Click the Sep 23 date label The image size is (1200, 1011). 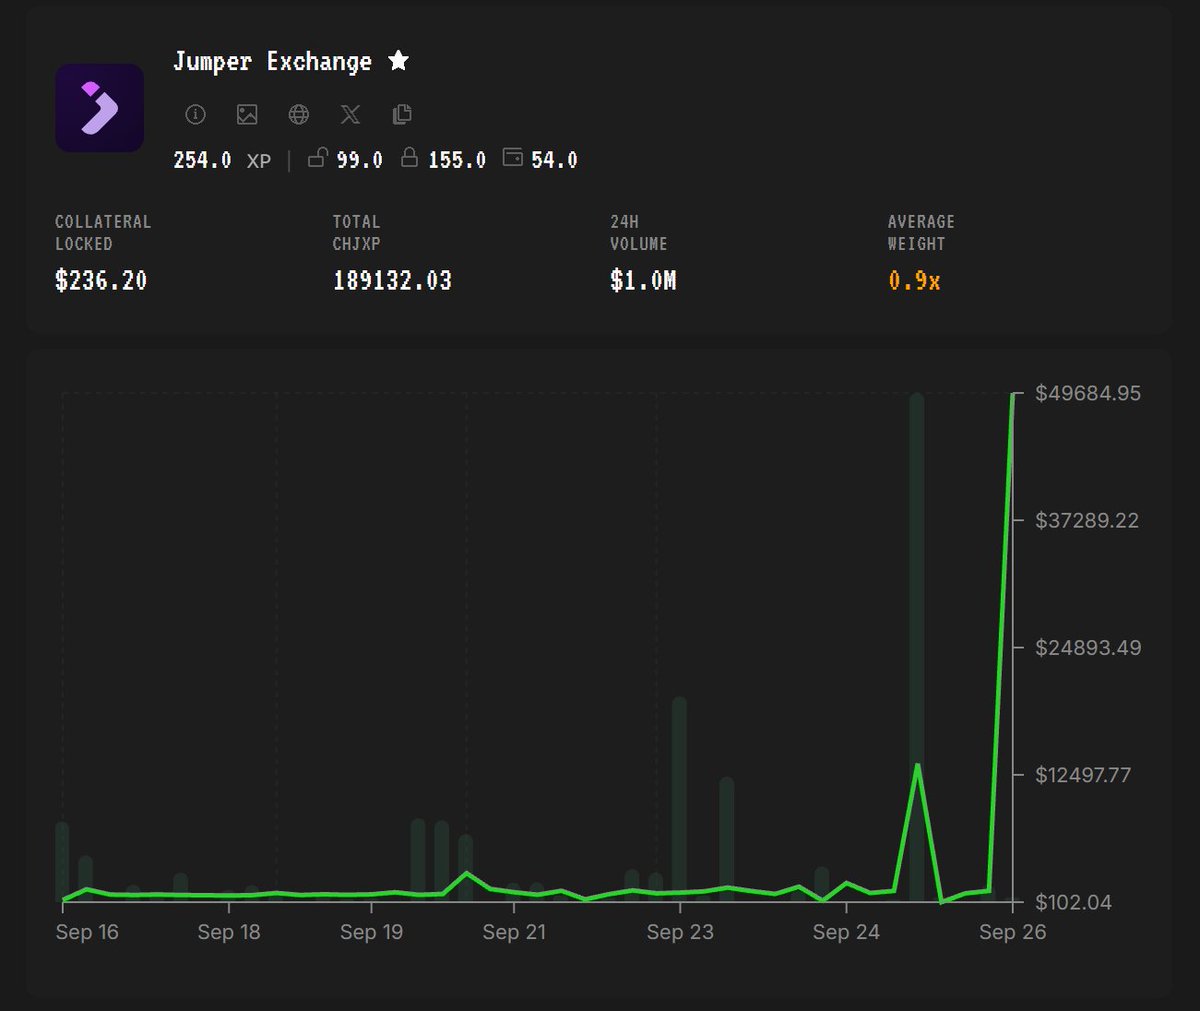tap(680, 932)
